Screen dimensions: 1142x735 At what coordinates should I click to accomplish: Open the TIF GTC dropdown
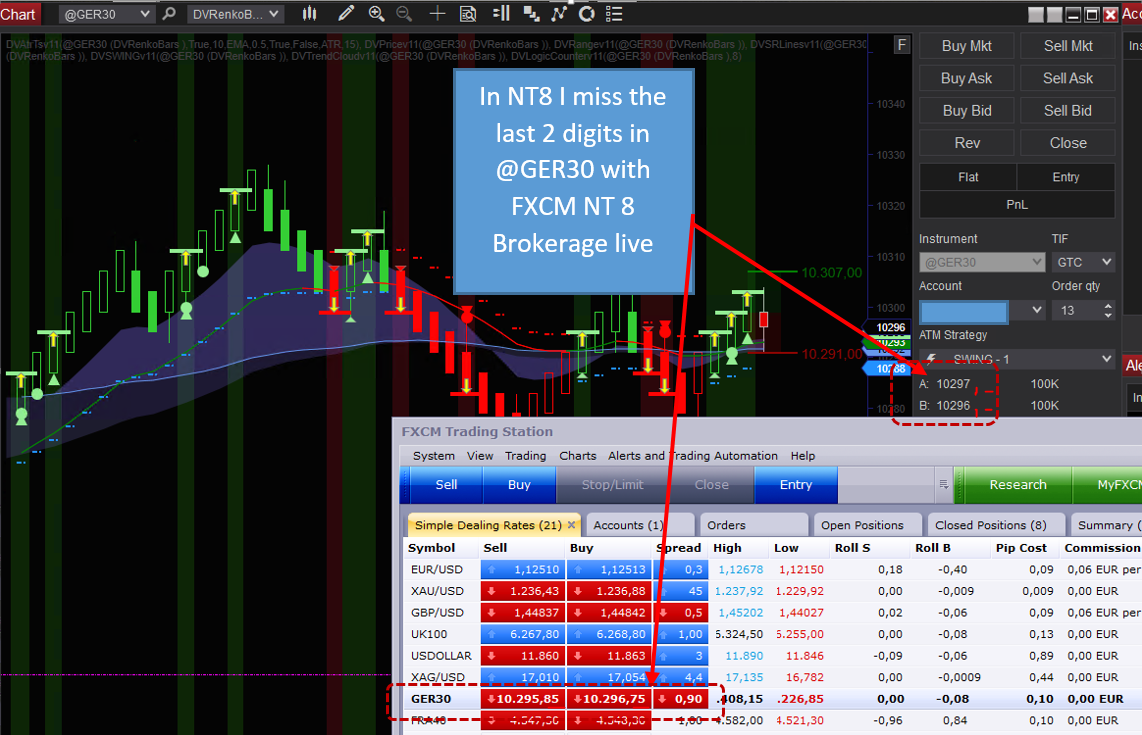(1084, 262)
